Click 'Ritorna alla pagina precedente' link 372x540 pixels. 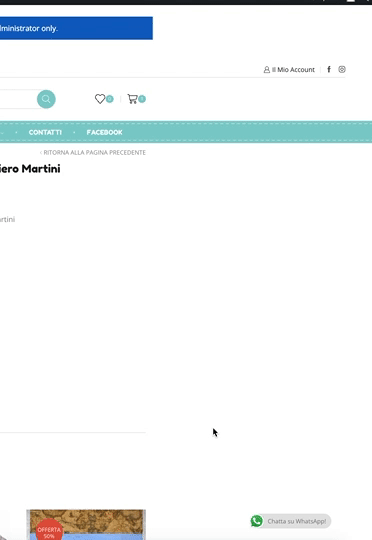93,152
